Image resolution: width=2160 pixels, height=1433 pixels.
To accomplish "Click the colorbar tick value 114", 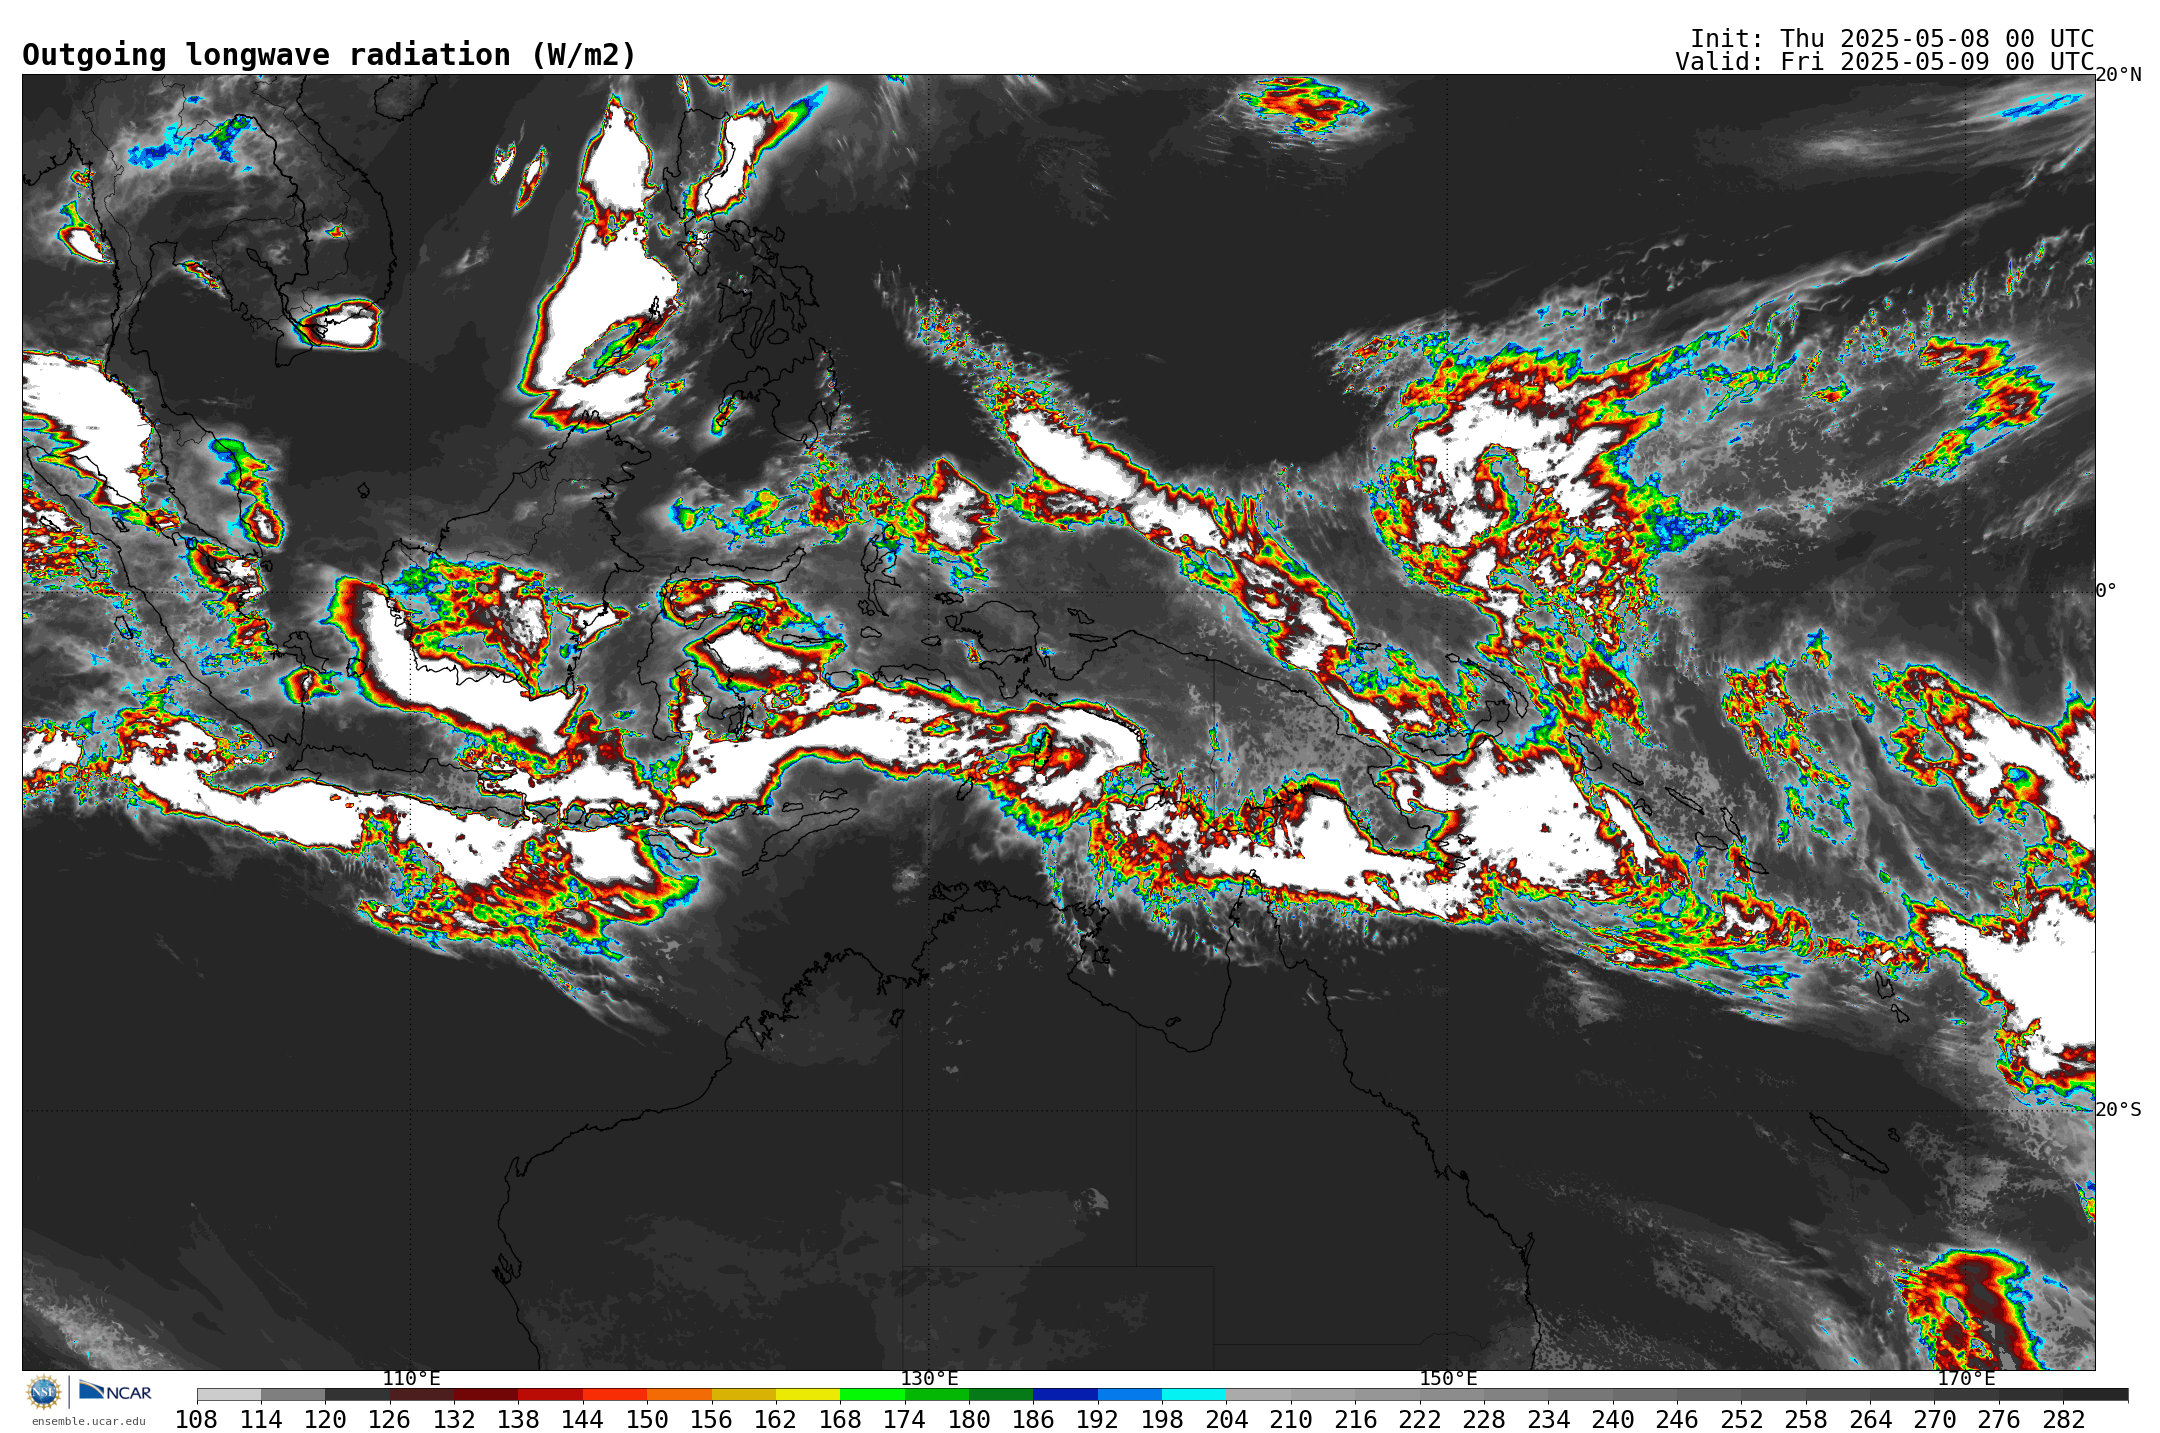I will pos(261,1419).
